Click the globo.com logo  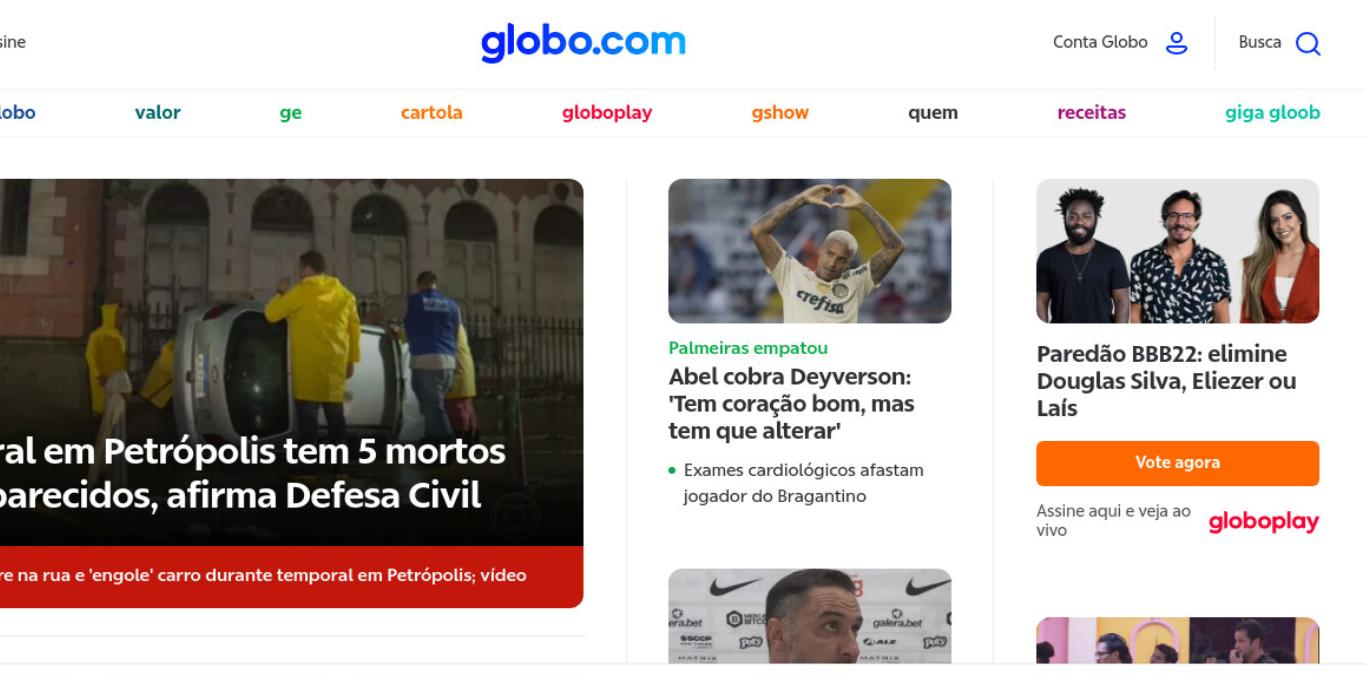point(583,43)
